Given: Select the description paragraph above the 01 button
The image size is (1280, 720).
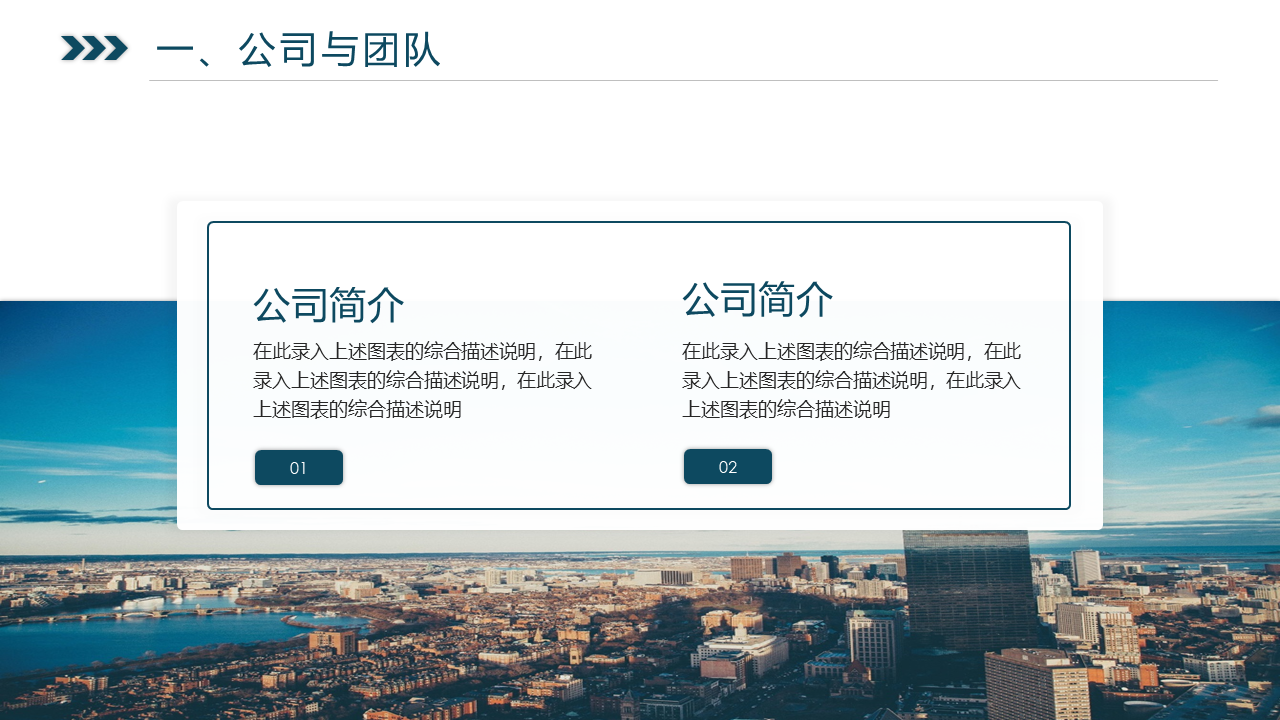Looking at the screenshot, I should [x=422, y=380].
